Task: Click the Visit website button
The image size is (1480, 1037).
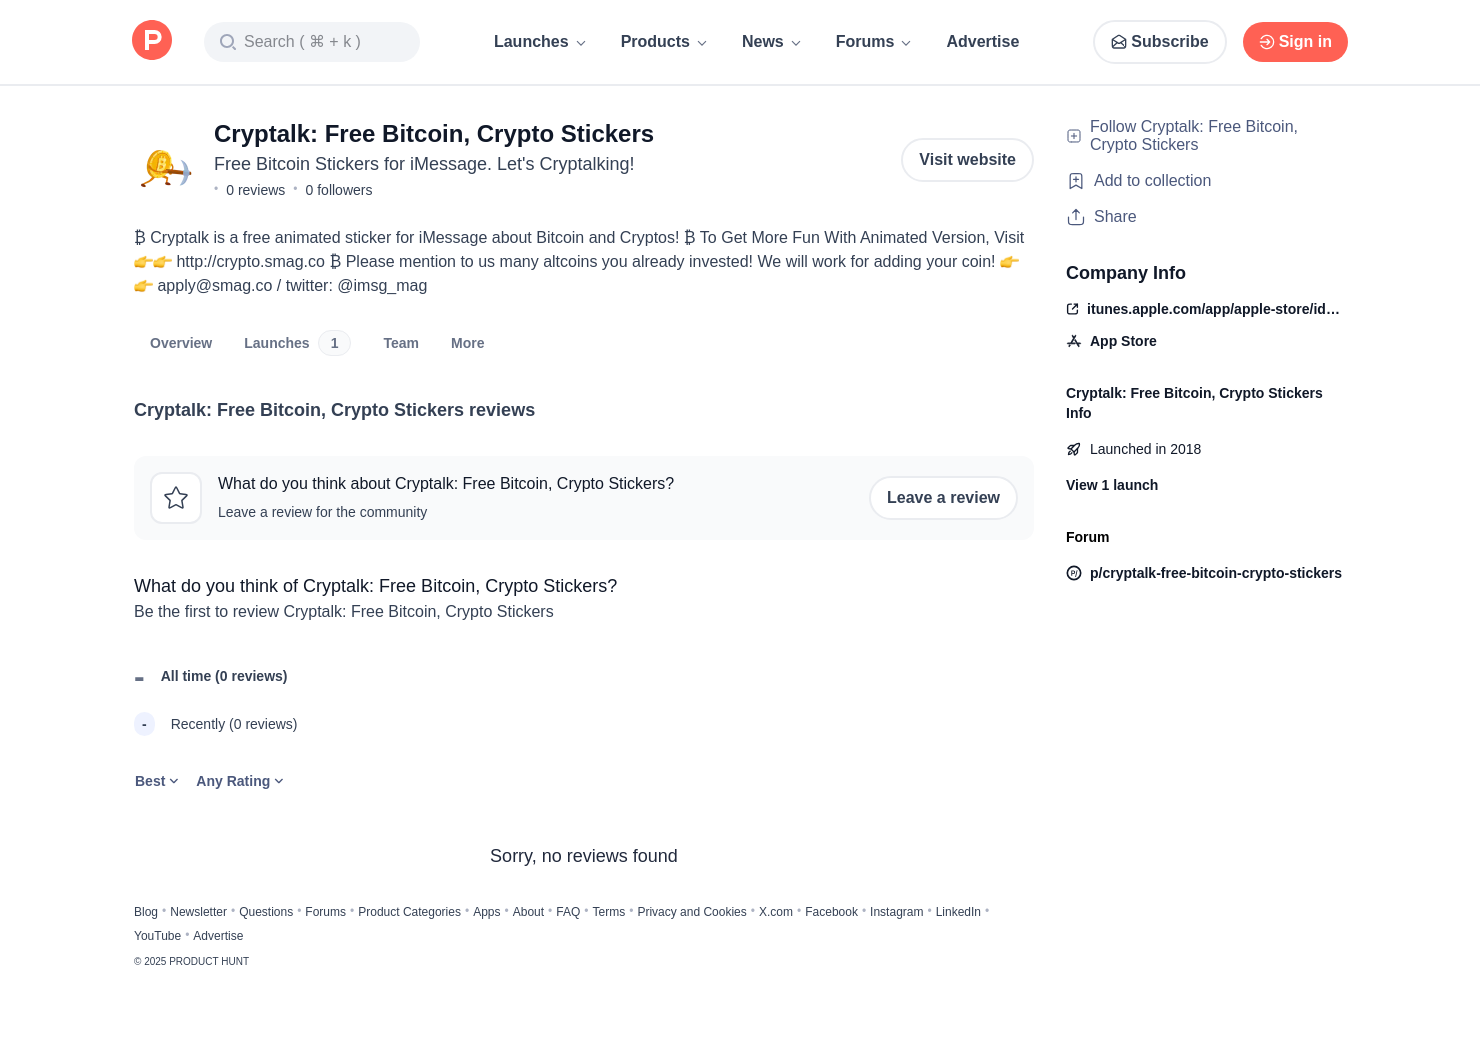Action: [x=967, y=160]
